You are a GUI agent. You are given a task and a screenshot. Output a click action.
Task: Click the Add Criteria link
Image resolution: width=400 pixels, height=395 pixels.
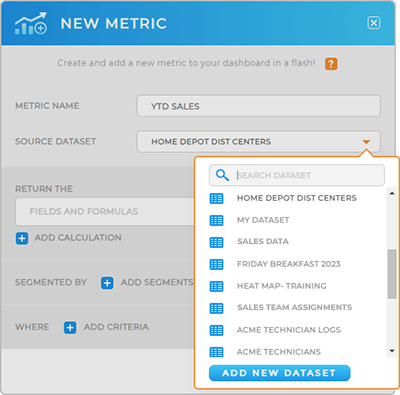tap(116, 327)
